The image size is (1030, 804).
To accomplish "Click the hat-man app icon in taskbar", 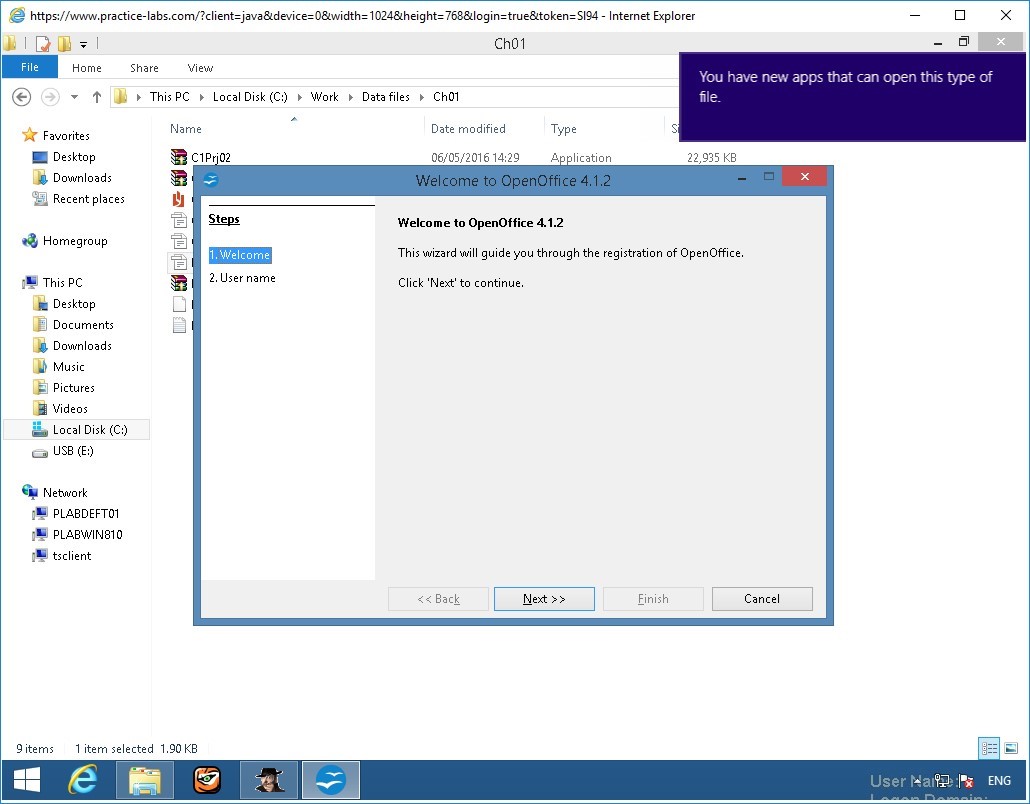I will (x=269, y=780).
